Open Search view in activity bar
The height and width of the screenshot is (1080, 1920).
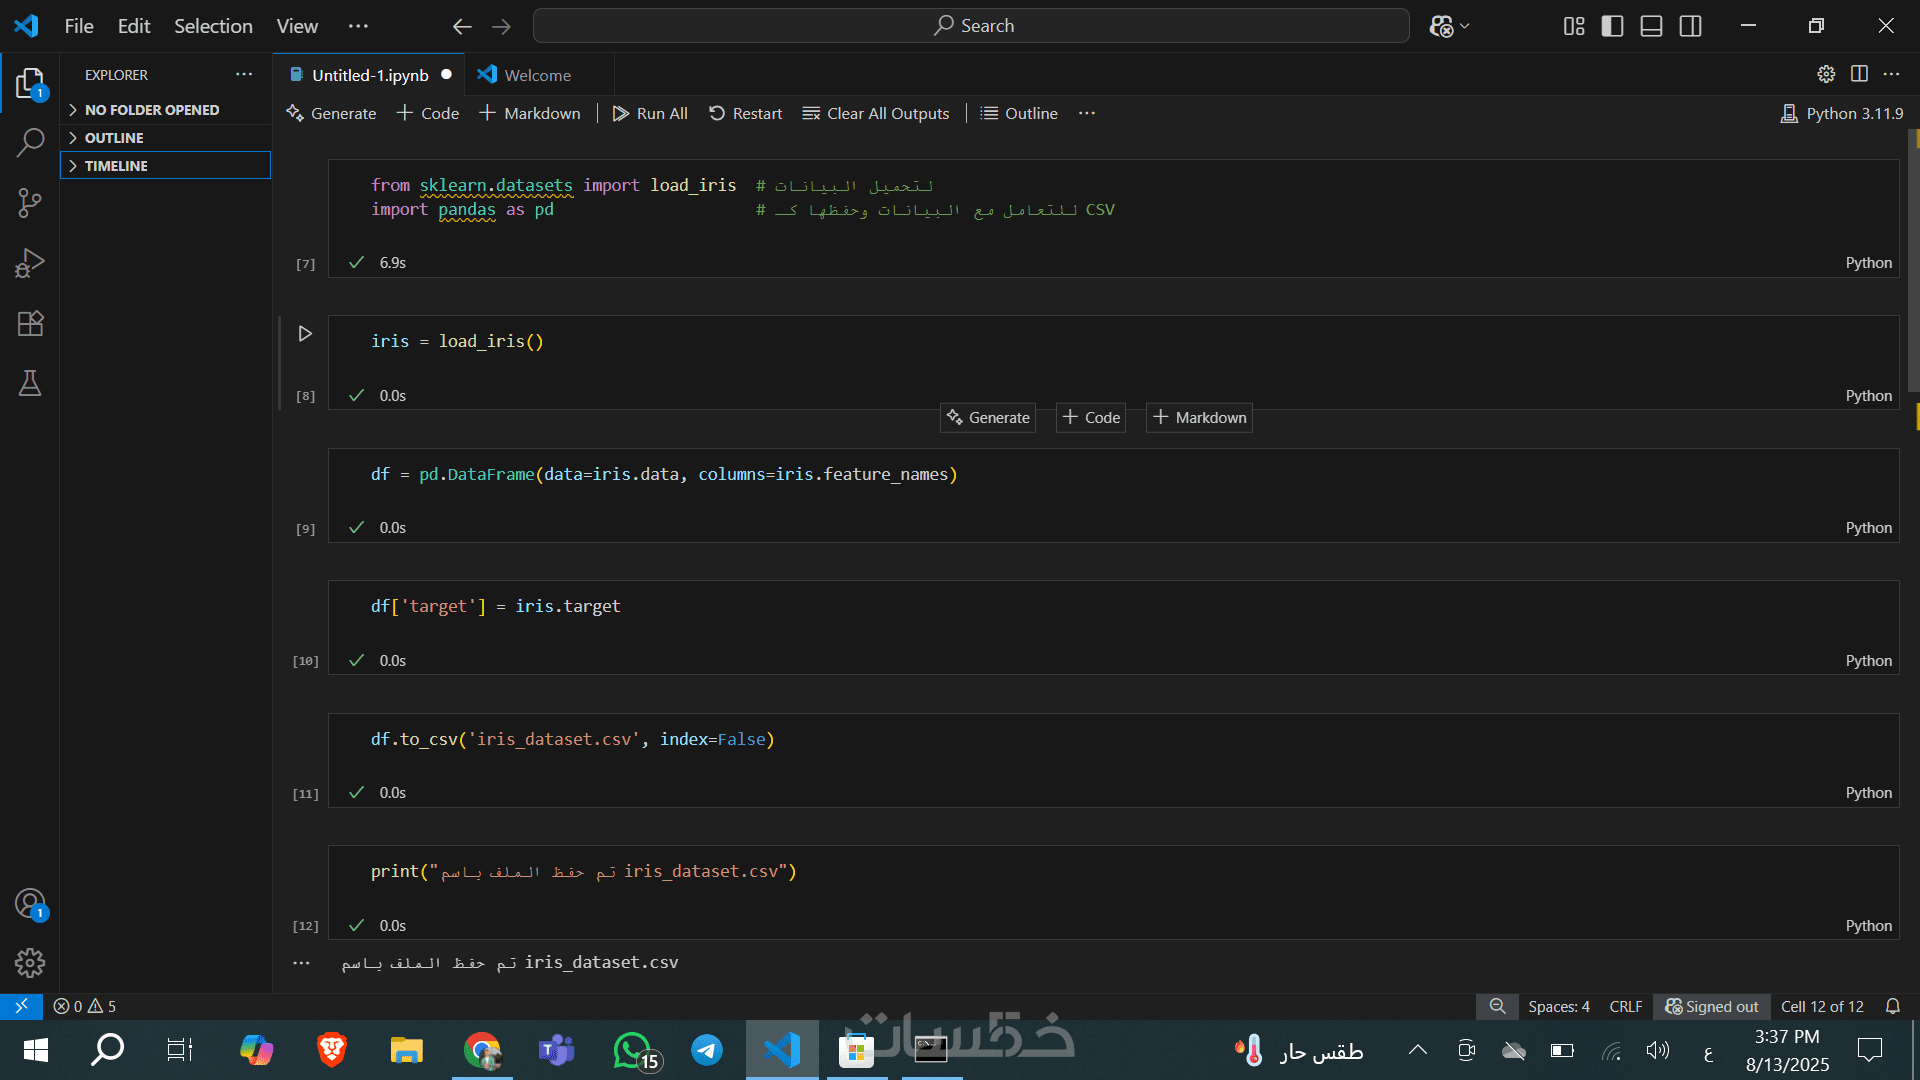(x=30, y=143)
